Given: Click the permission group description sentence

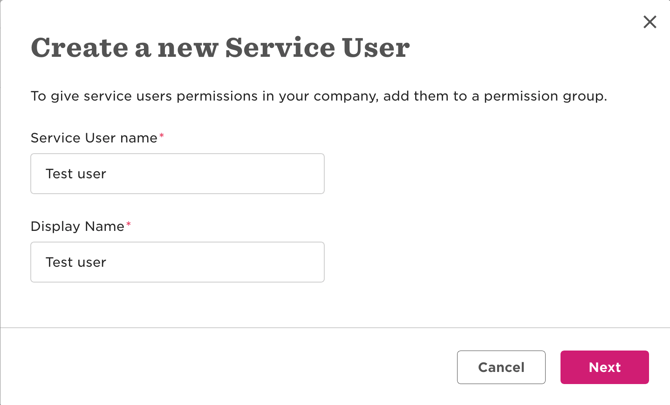Looking at the screenshot, I should coord(318,97).
